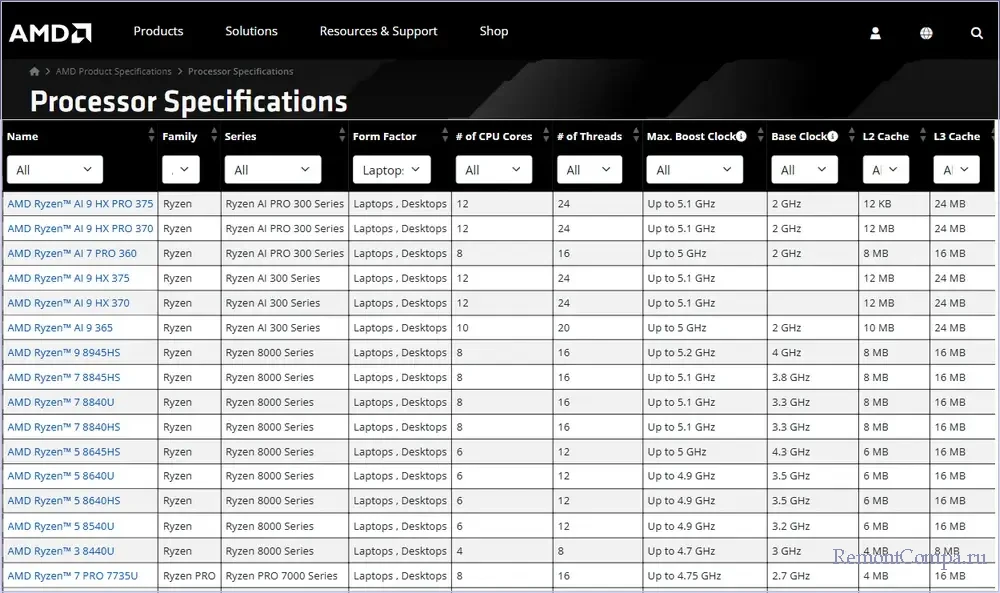Sort by # of CPU Cores arrows

(x=547, y=136)
